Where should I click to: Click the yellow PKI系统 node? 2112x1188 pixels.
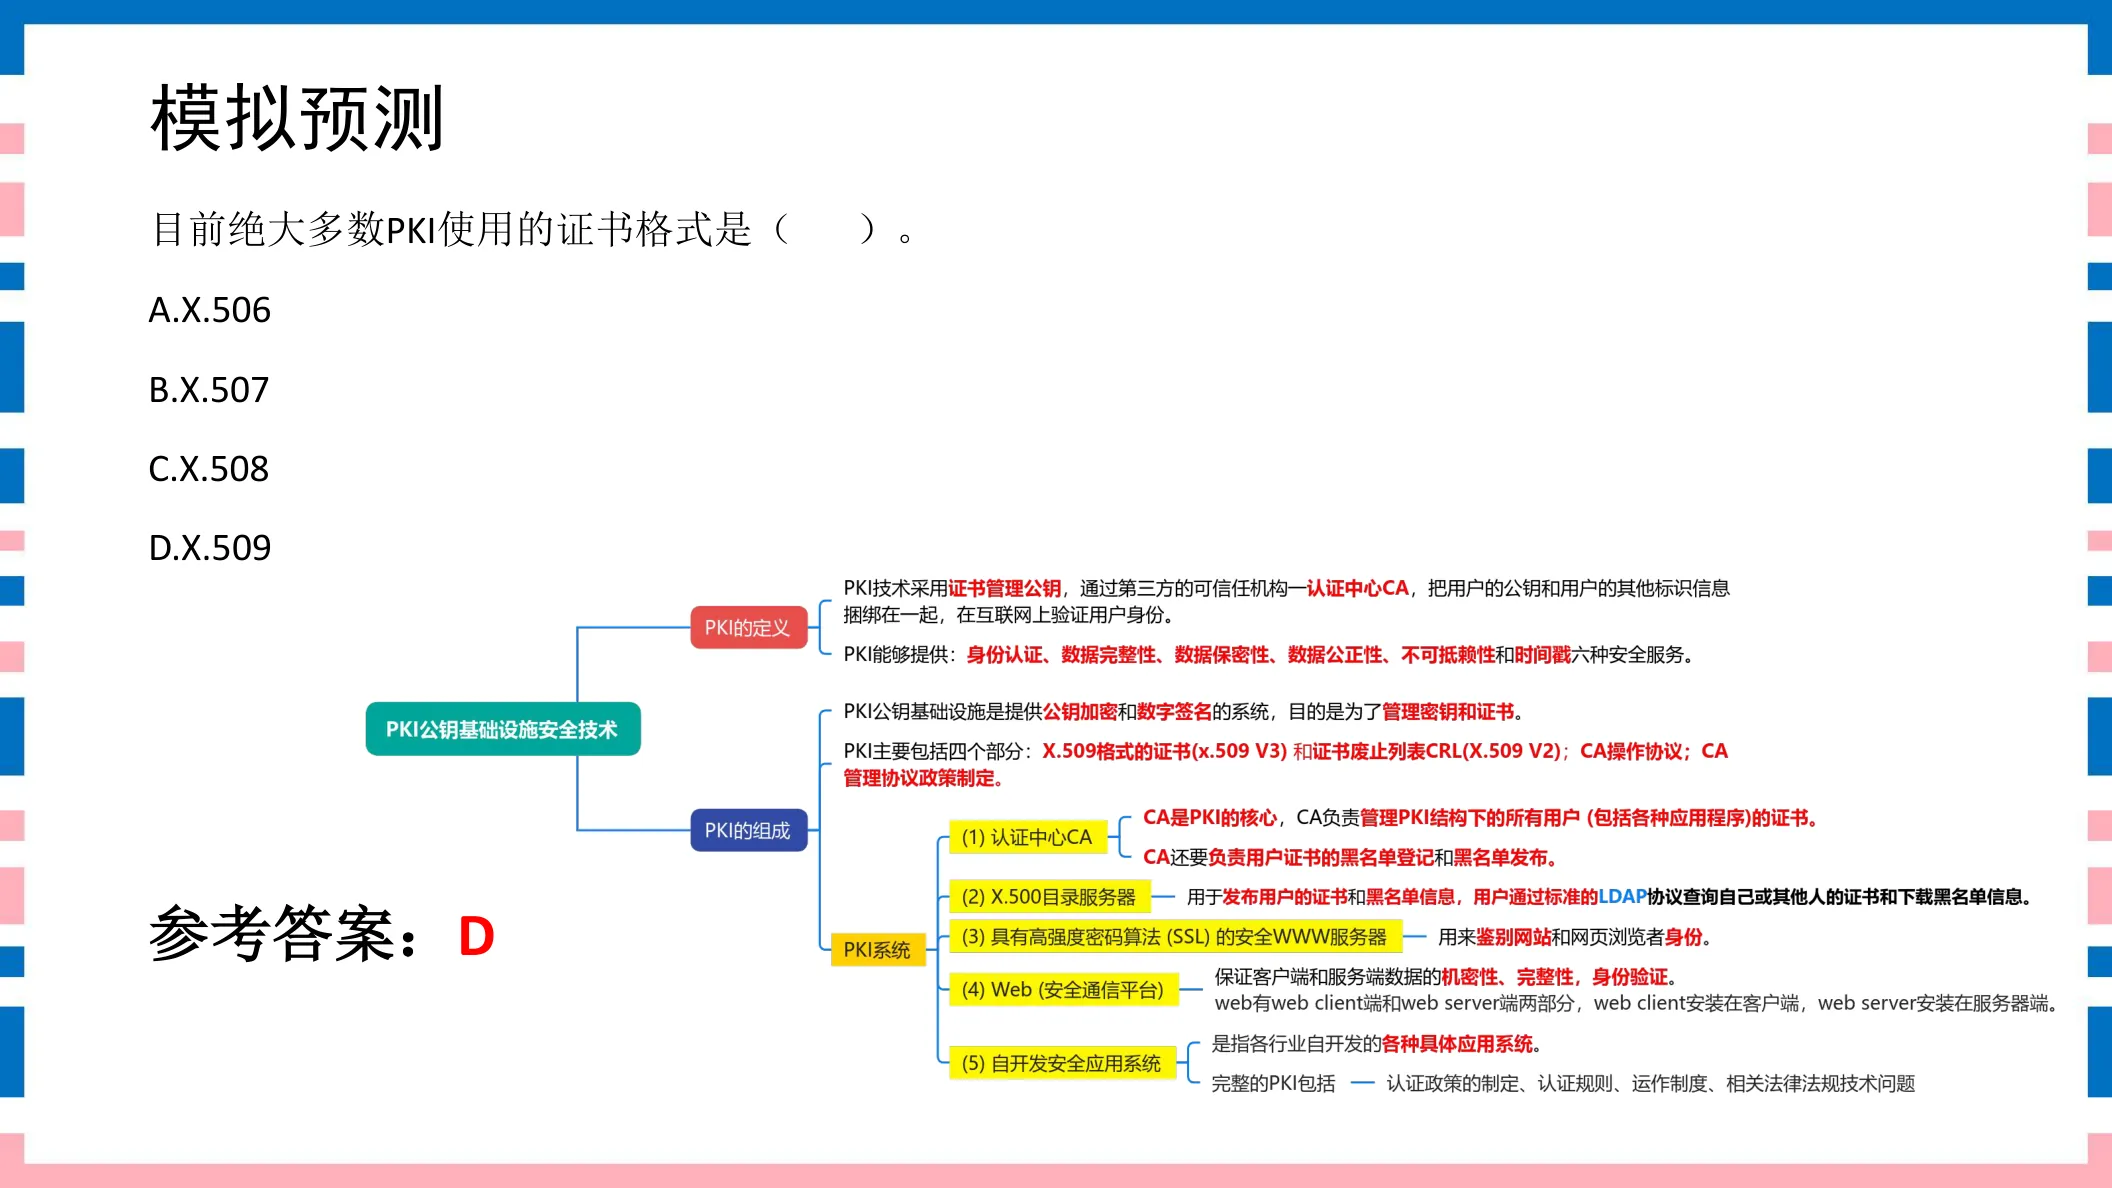pyautogui.click(x=877, y=949)
